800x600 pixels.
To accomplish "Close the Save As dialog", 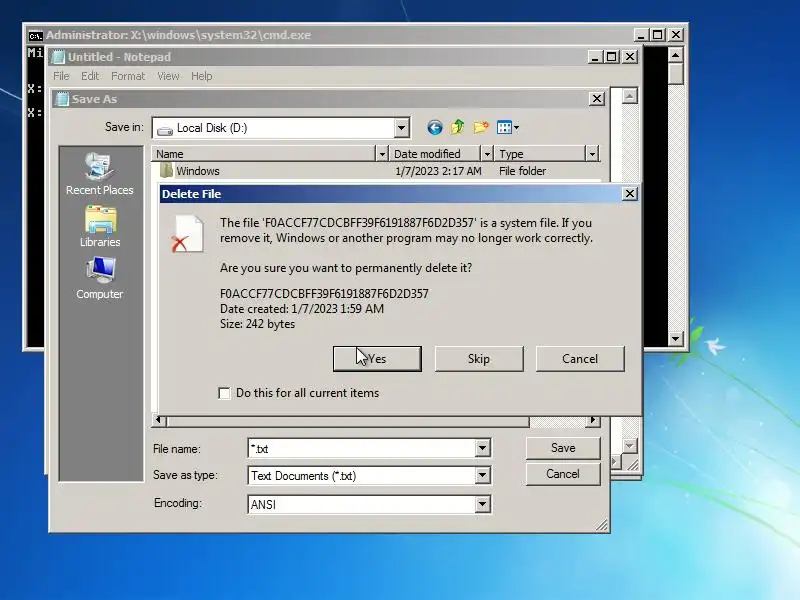I will coord(596,98).
